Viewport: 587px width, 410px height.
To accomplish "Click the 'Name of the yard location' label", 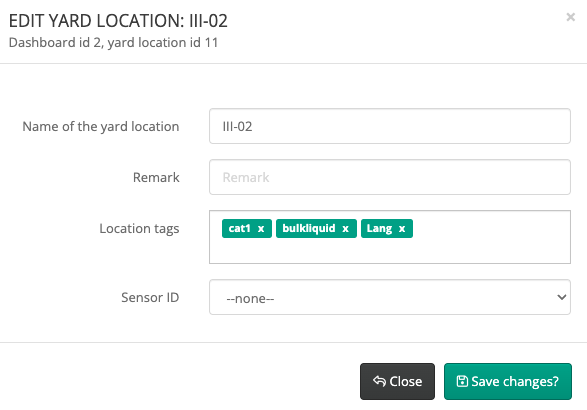I will click(101, 127).
